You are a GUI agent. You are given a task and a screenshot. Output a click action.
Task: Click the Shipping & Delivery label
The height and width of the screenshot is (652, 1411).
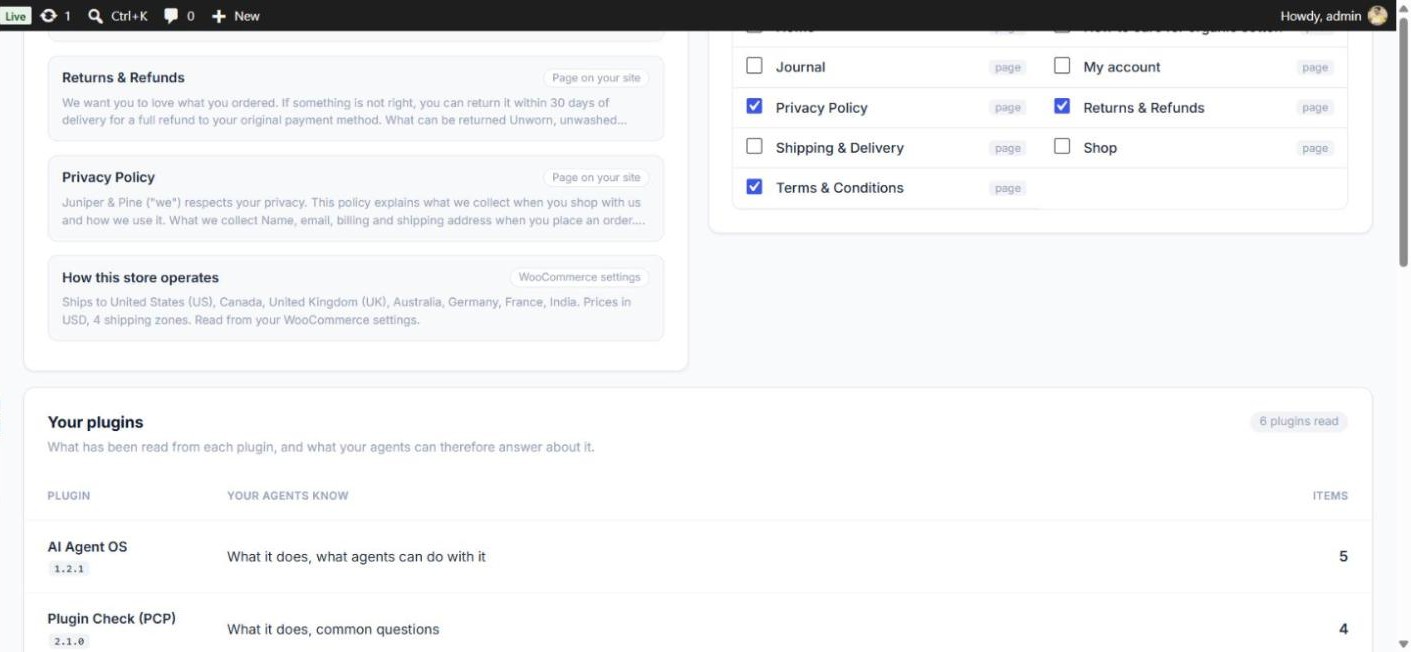pos(839,147)
